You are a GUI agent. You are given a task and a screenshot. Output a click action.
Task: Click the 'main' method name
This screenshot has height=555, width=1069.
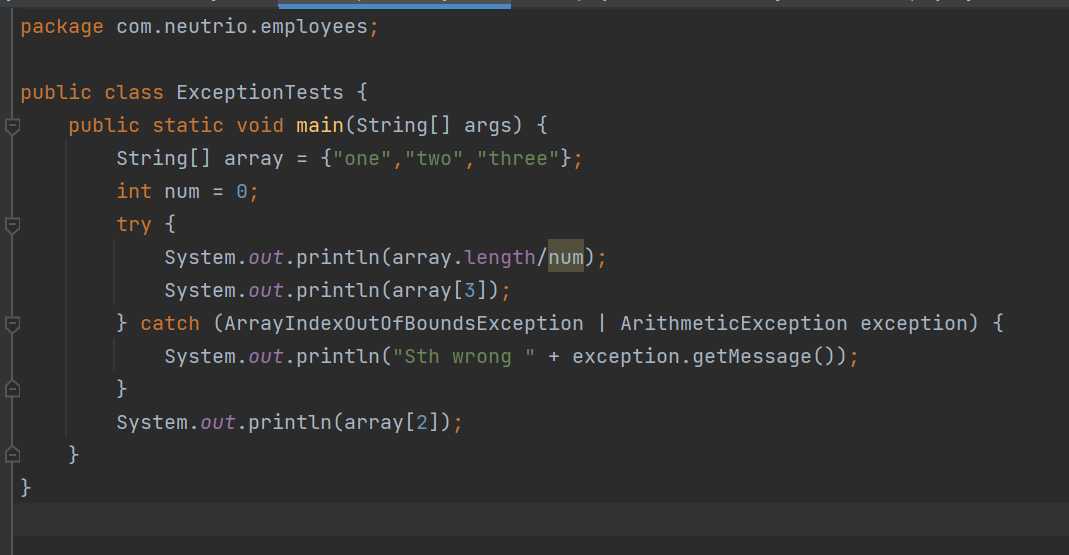click(x=320, y=125)
